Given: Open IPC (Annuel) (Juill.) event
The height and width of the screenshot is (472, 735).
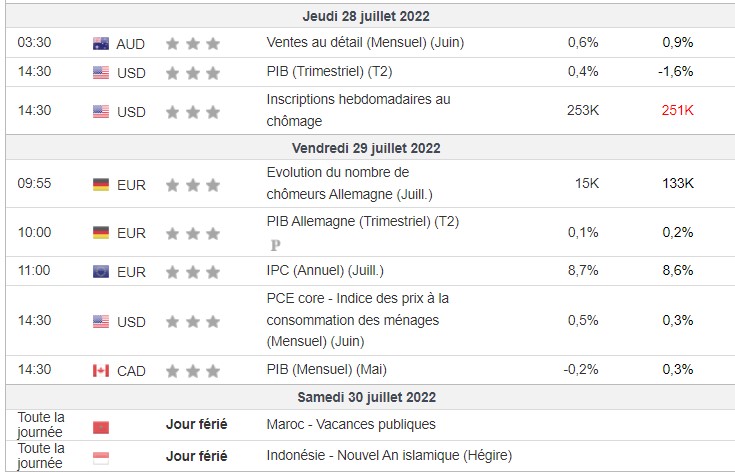Looking at the screenshot, I should [325, 270].
